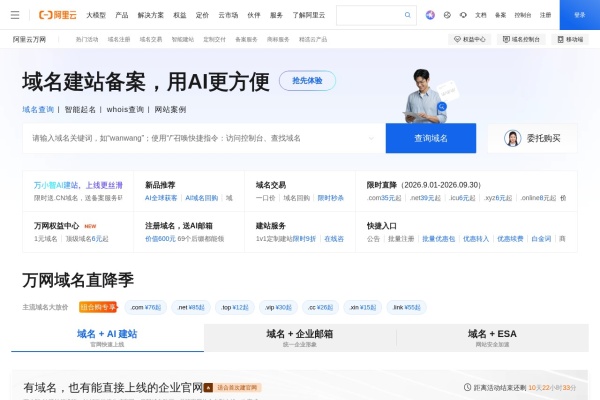Screen dimensions: 600x400
Task: Click the round icon beside AI assistant
Action: [447, 15]
